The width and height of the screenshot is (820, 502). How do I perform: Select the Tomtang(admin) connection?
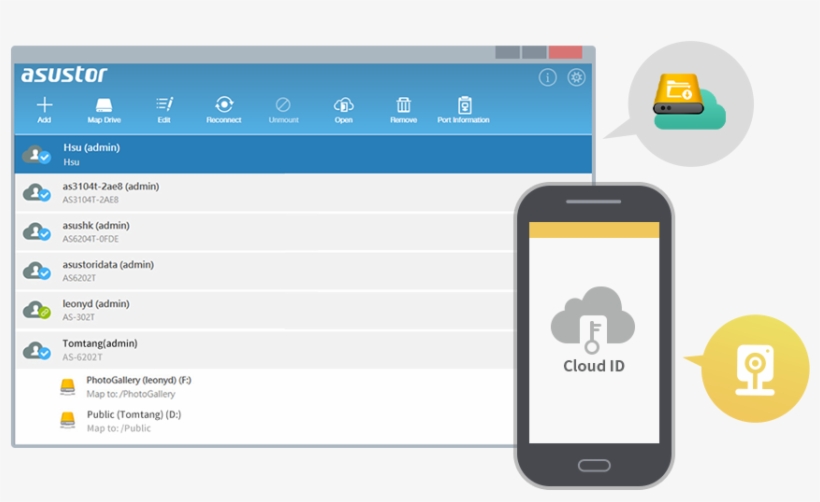264,350
